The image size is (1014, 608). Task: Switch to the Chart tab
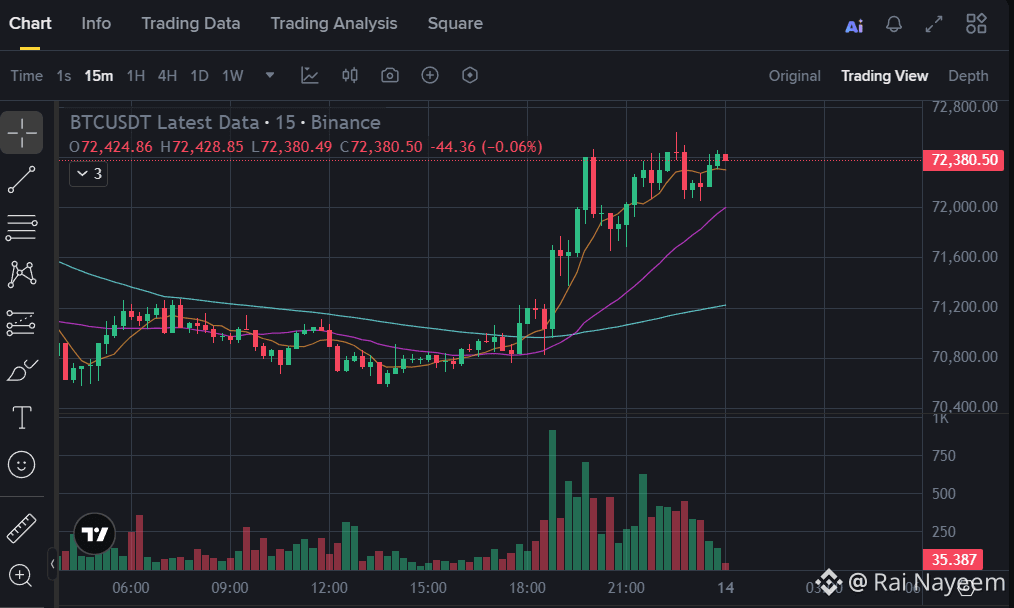click(30, 23)
